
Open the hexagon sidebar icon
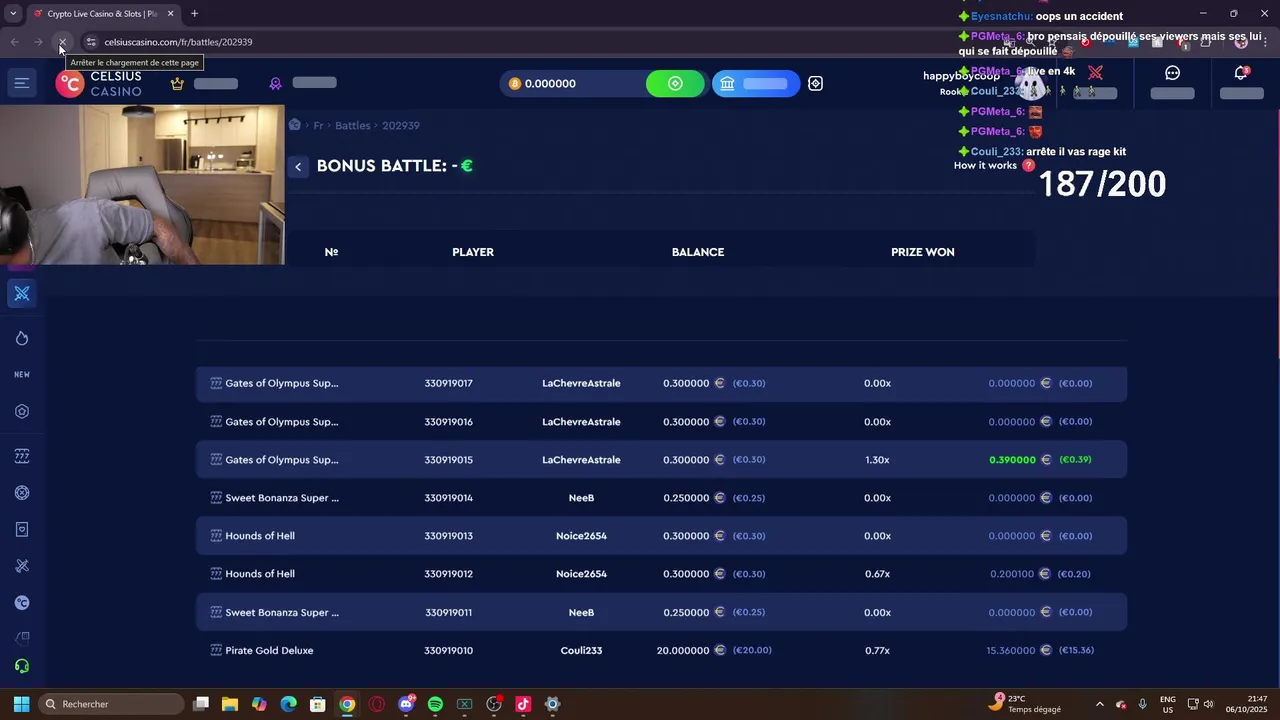coord(22,411)
